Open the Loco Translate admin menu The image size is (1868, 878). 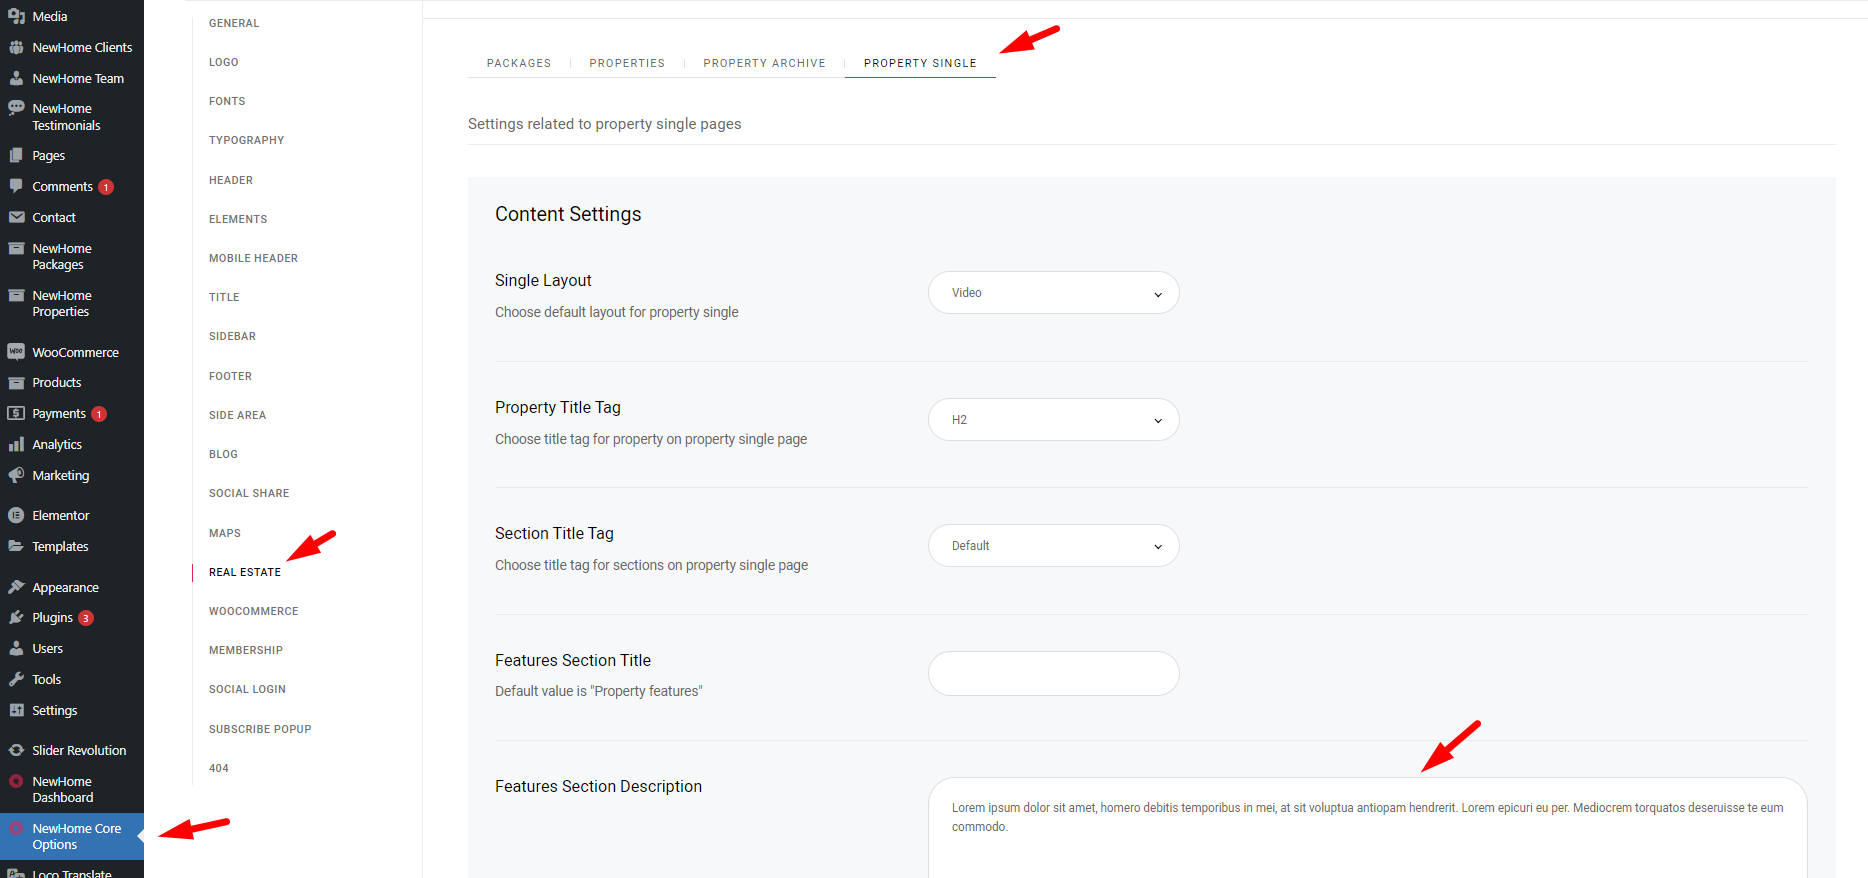[x=72, y=872]
